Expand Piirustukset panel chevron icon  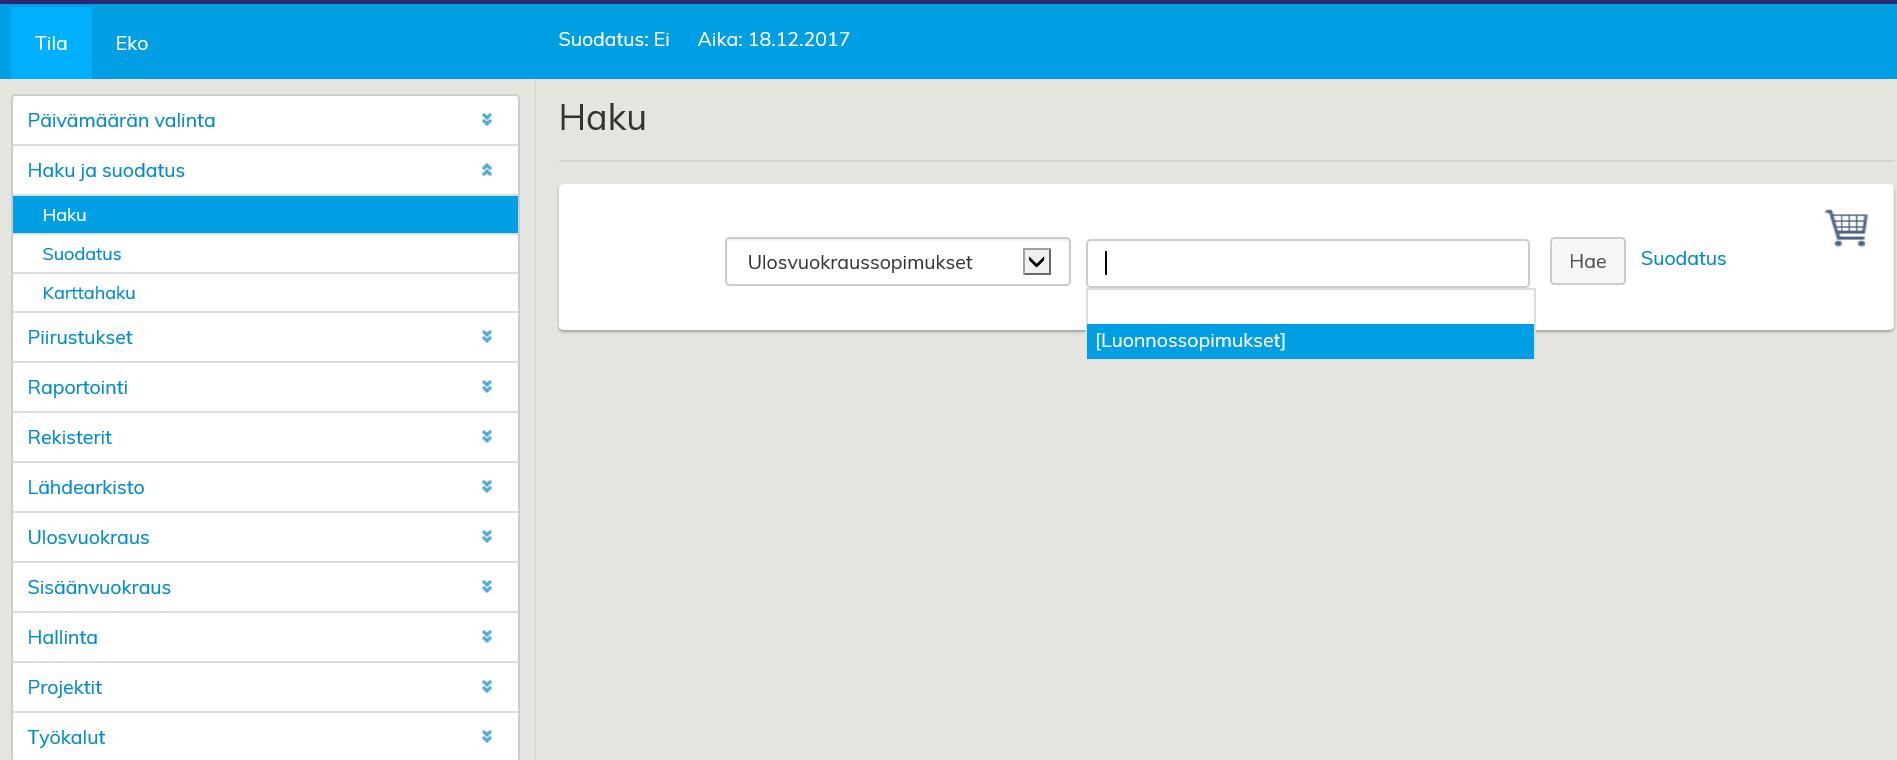[x=487, y=337]
